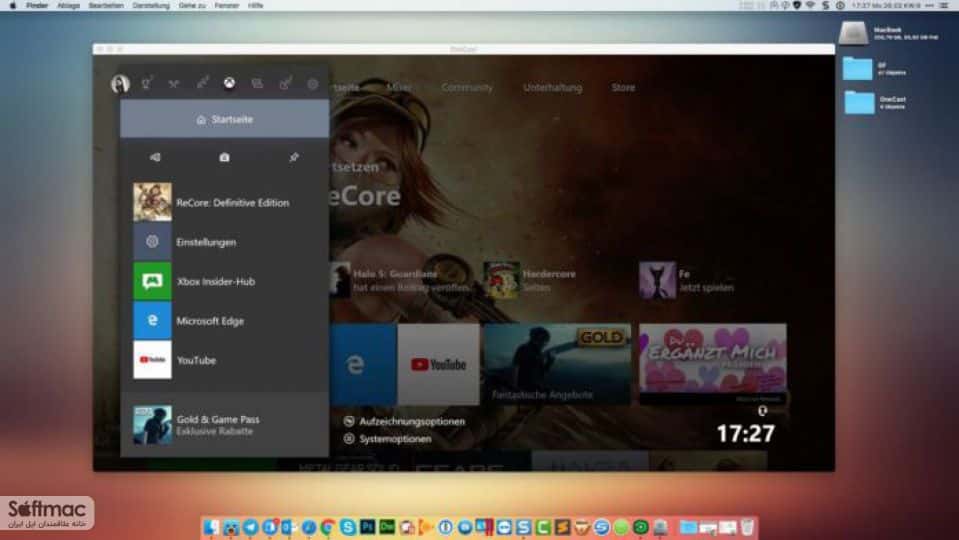Viewport: 959px width, 540px height.
Task: Open ReCore: Definitive Edition from the guide
Action: (x=224, y=202)
